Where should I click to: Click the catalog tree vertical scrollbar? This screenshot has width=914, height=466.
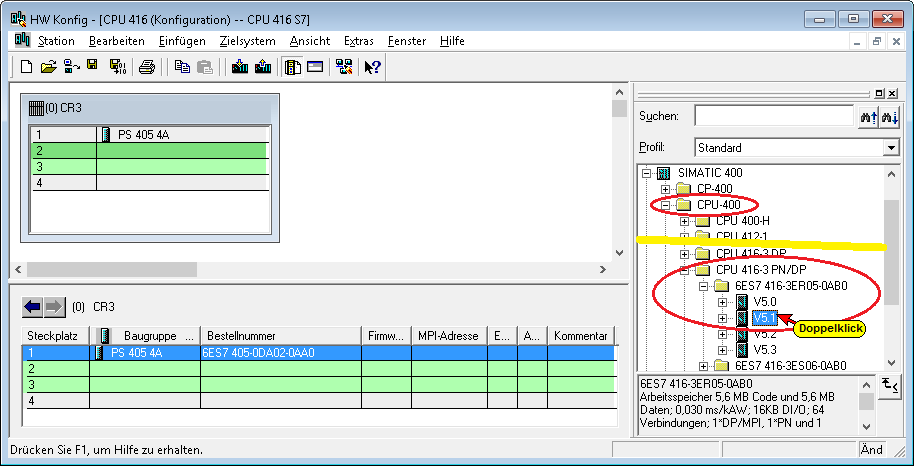(891, 252)
